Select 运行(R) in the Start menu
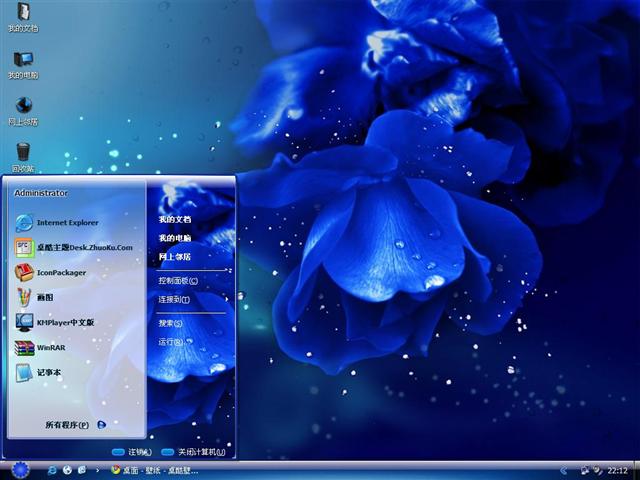The image size is (640, 480). coord(170,342)
